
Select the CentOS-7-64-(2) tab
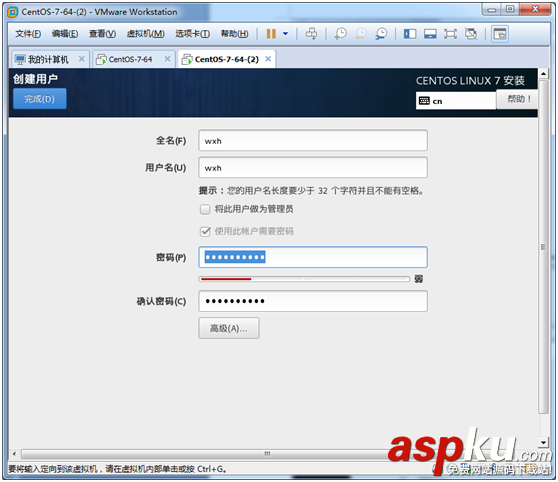226,59
